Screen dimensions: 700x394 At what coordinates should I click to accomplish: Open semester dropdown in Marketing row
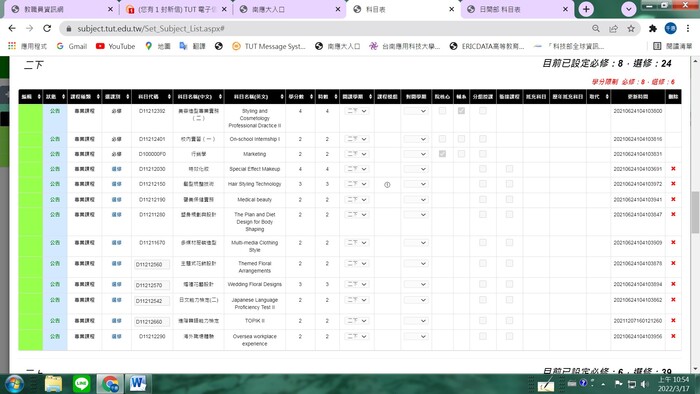coord(357,154)
